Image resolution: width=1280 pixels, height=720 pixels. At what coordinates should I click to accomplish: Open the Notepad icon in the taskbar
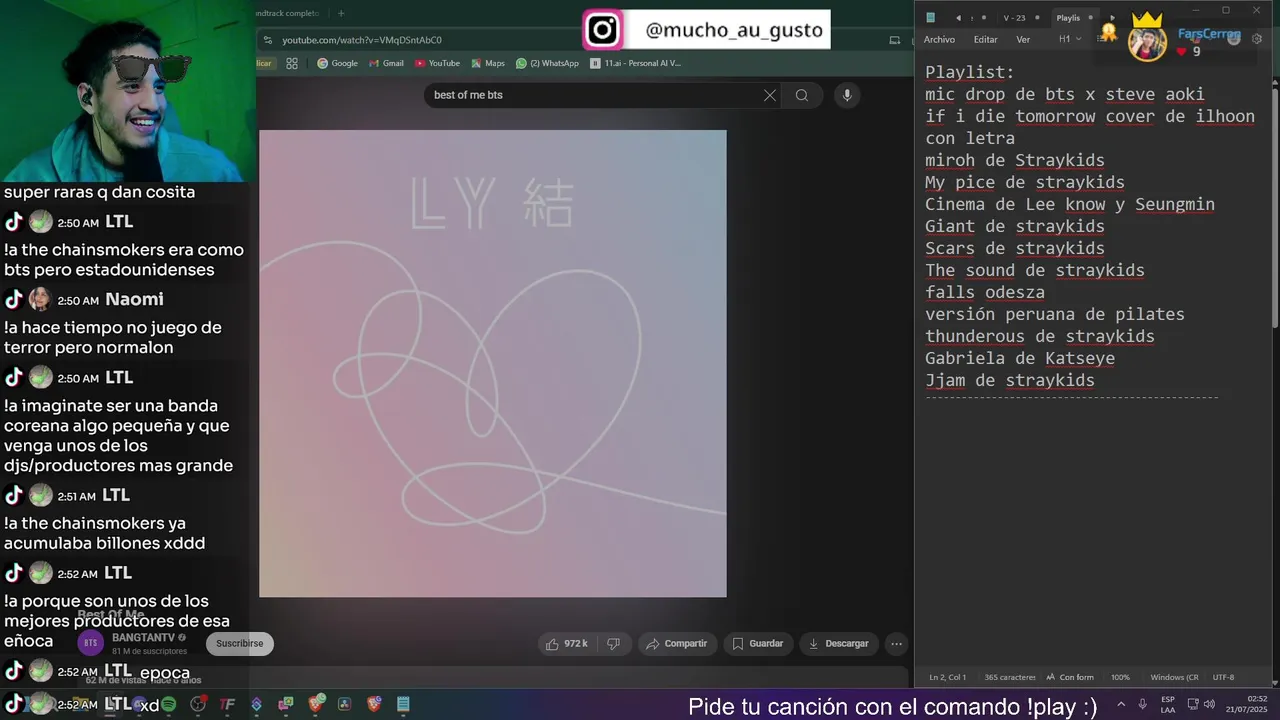point(403,704)
